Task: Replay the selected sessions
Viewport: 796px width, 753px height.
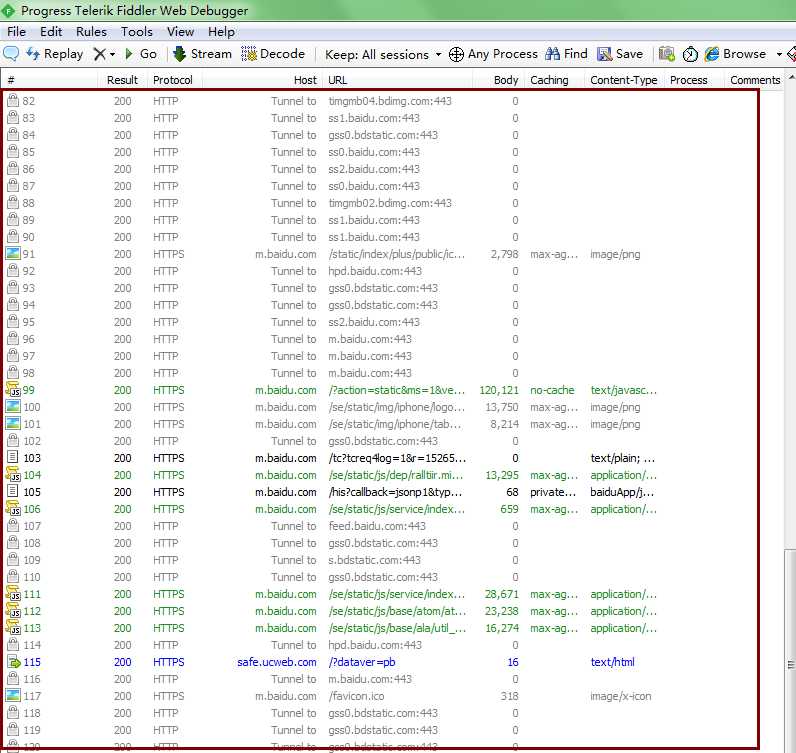Action: pyautogui.click(x=55, y=53)
